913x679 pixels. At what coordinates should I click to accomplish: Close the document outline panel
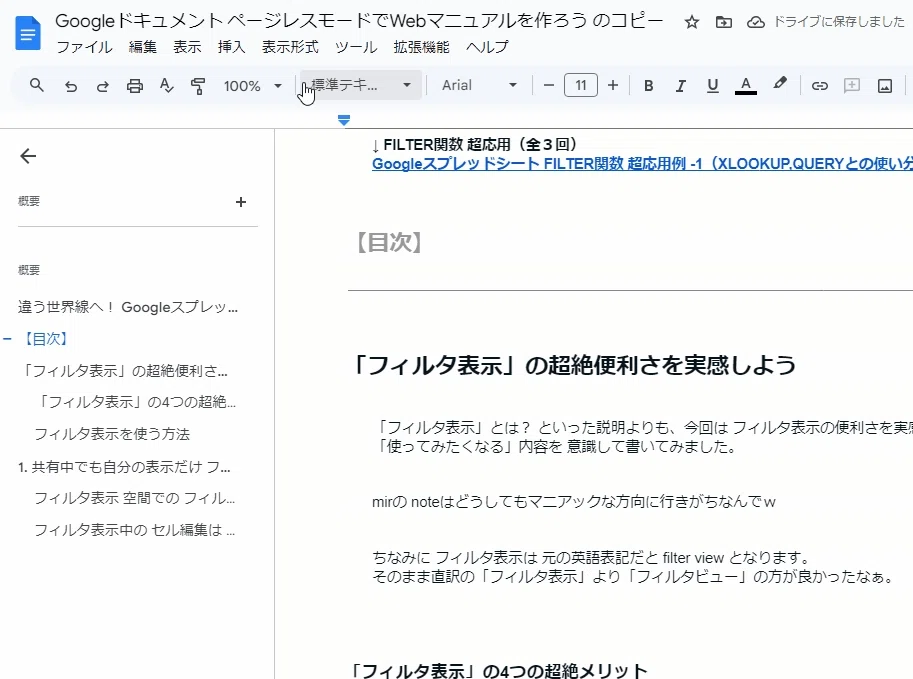pyautogui.click(x=28, y=155)
